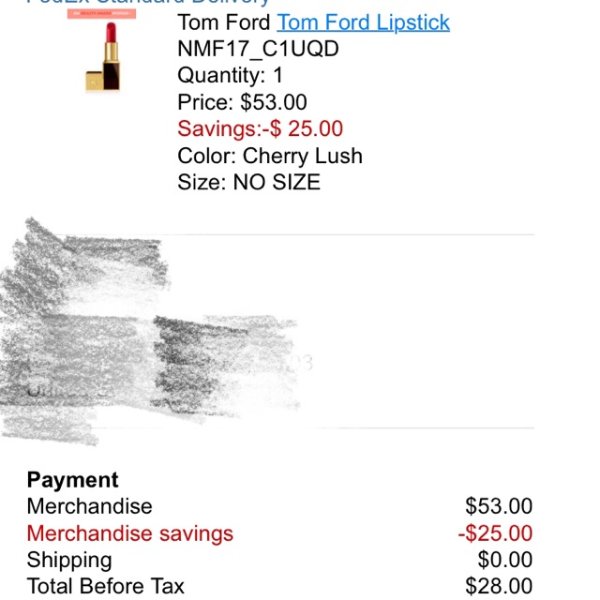Click the scribbled-out address area
Viewport: 600px width, 600px height.
[153, 331]
